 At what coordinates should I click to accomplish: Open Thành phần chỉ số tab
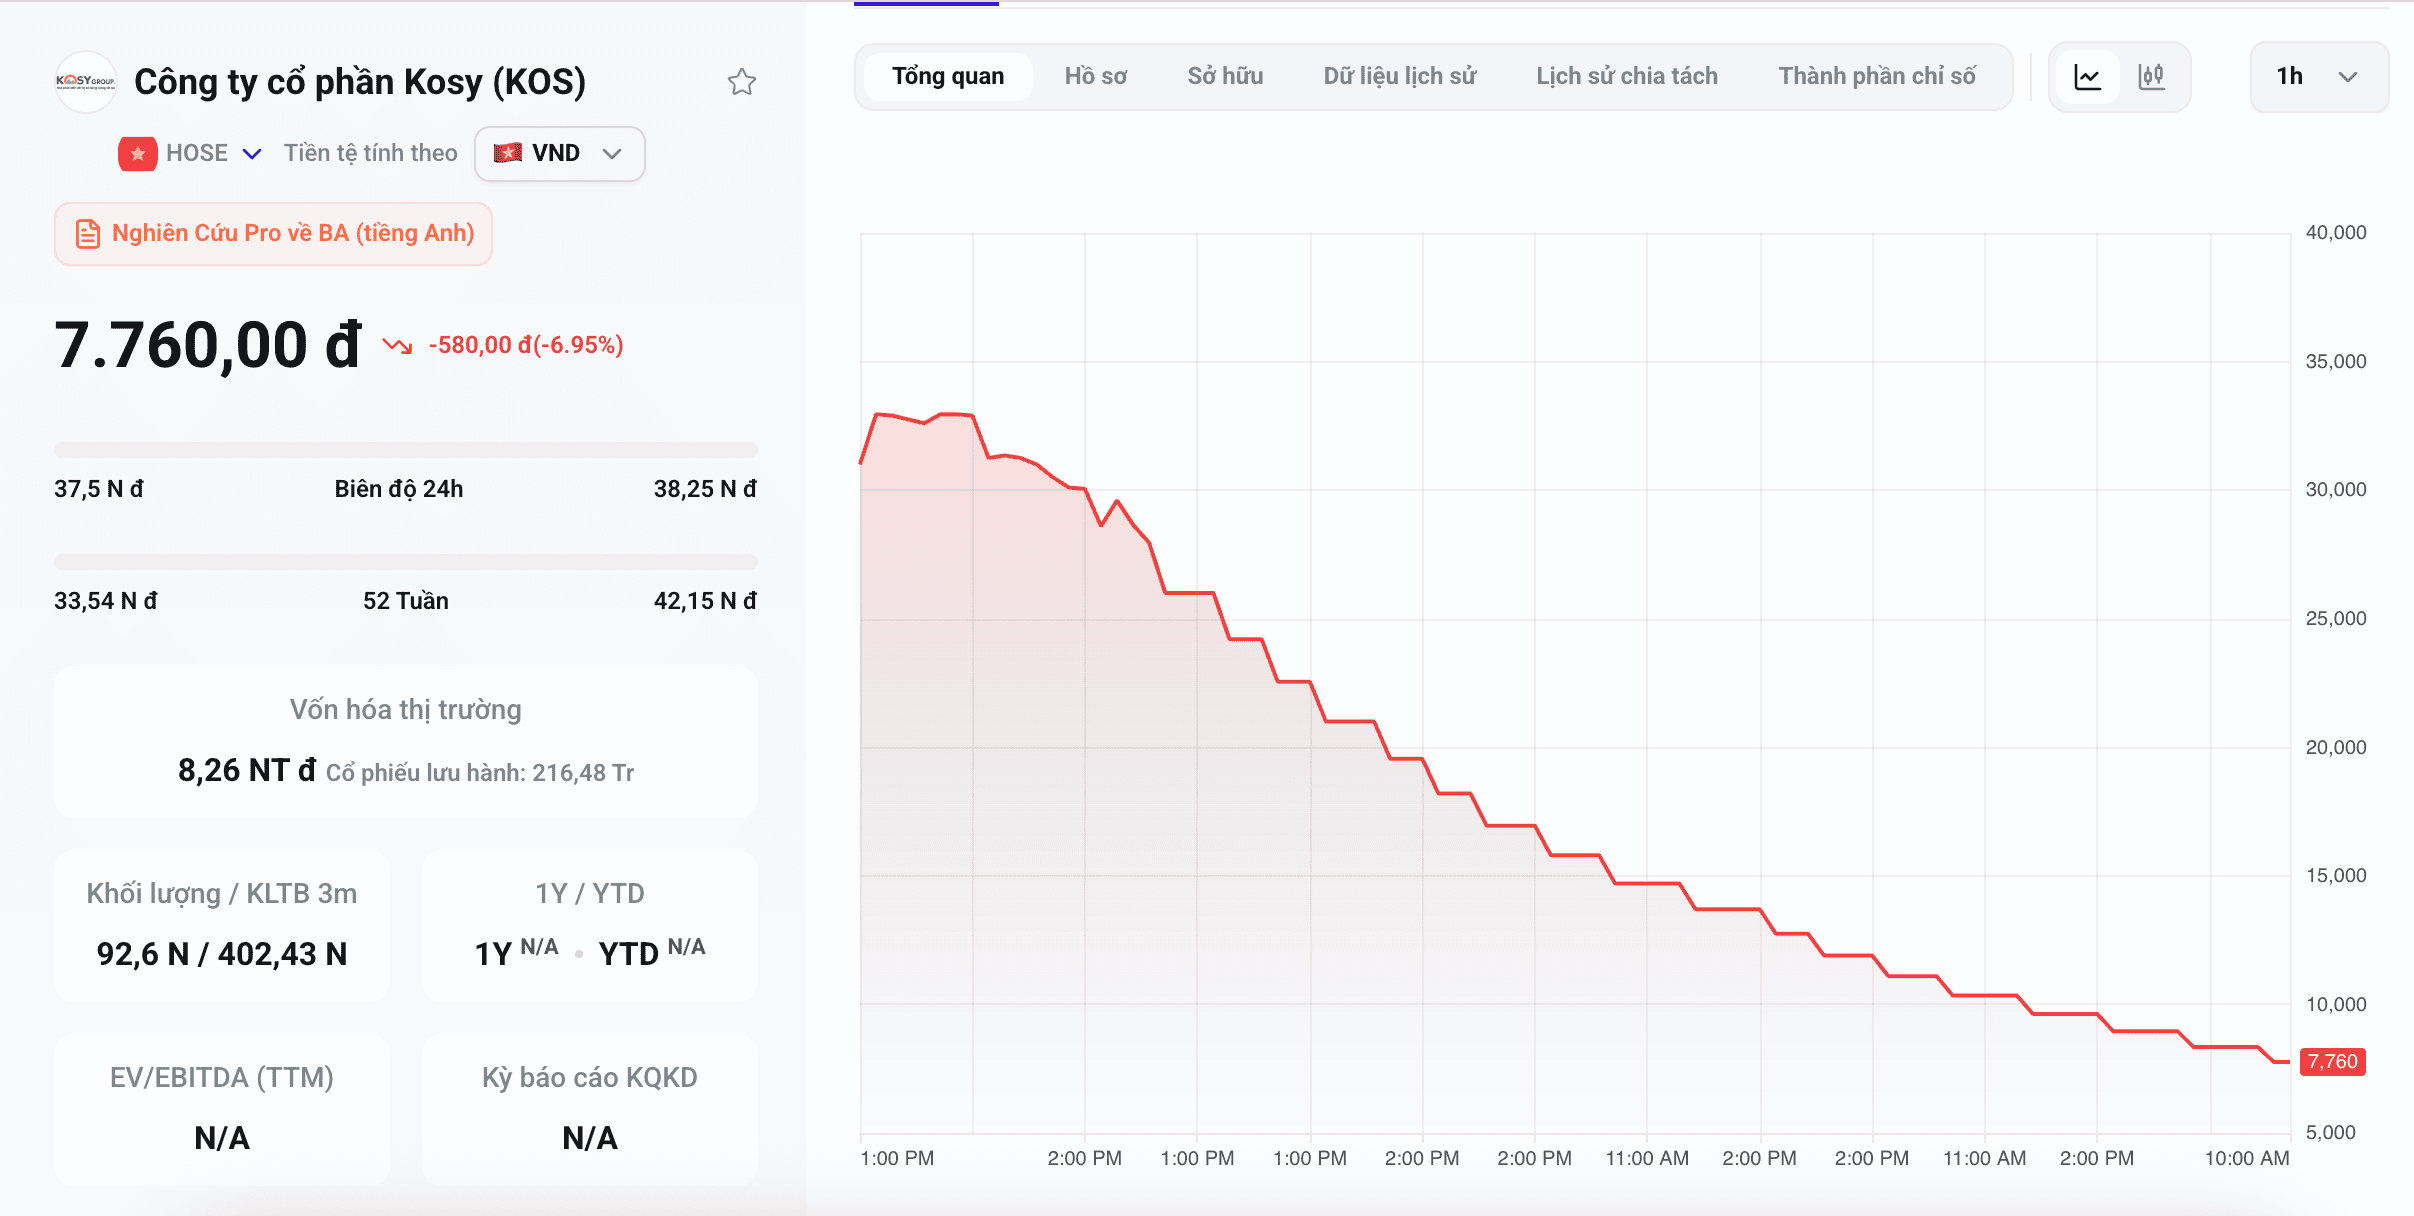coord(1877,77)
